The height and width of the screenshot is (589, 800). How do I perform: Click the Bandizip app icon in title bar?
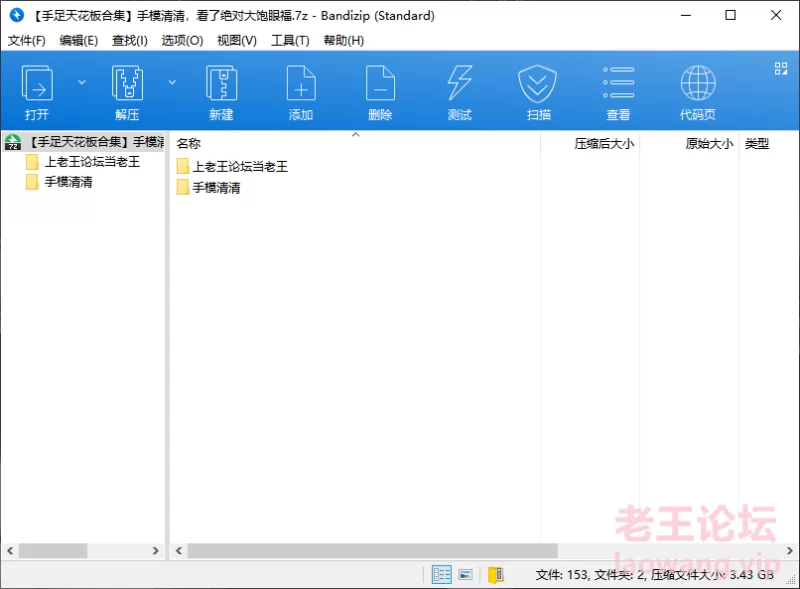click(16, 15)
